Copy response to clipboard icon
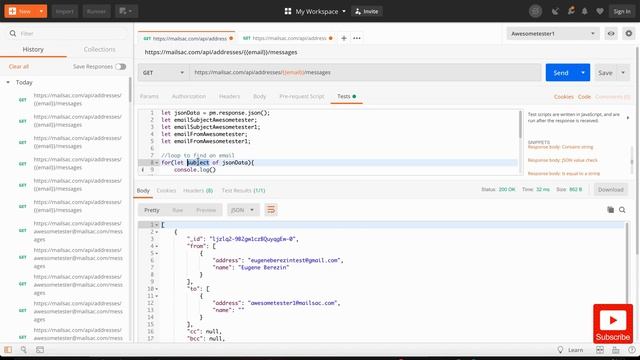Image resolution: width=640 pixels, height=360 pixels. (x=611, y=210)
